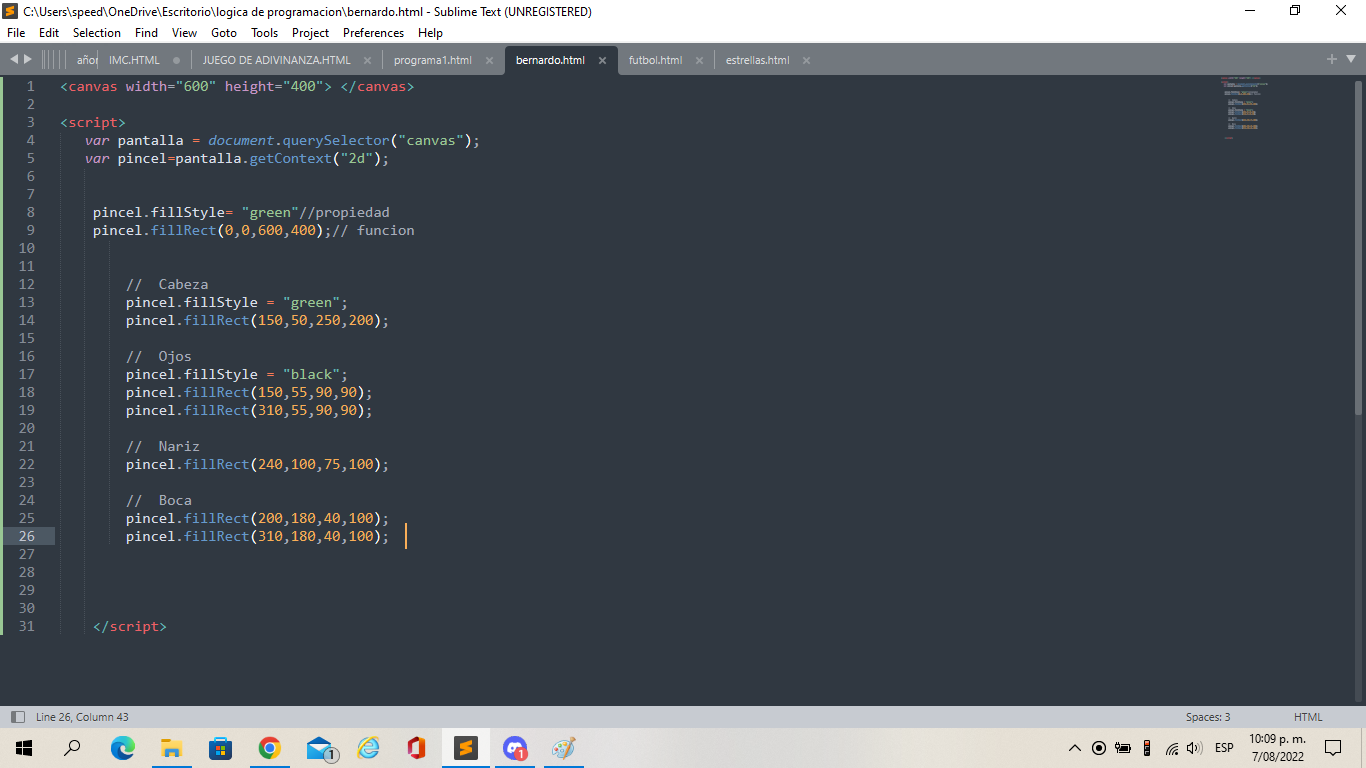The width and height of the screenshot is (1366, 768).
Task: Switch ESP keyboard language indicator
Action: (x=1224, y=748)
